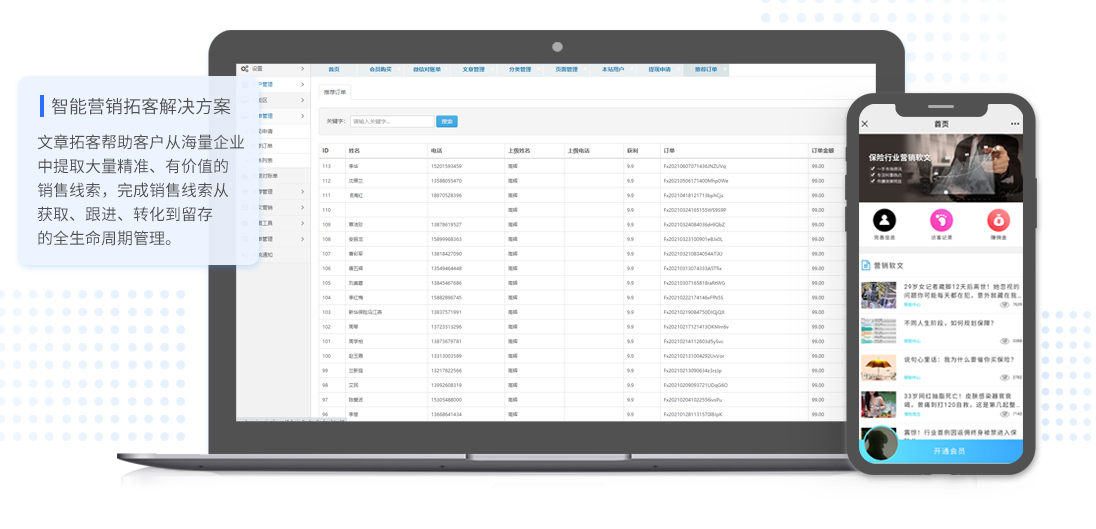
Task: Open the 访客记录 footprint icon
Action: coord(941,221)
